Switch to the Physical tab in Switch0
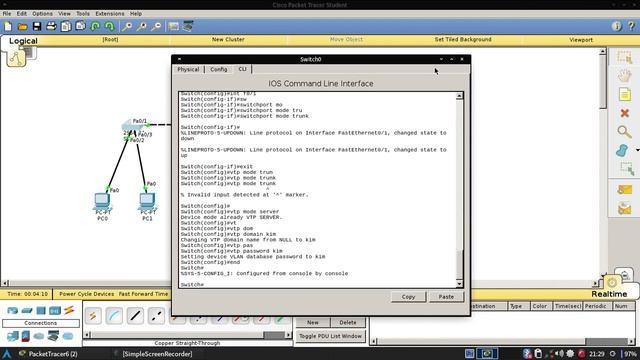The image size is (640, 360). coord(188,69)
